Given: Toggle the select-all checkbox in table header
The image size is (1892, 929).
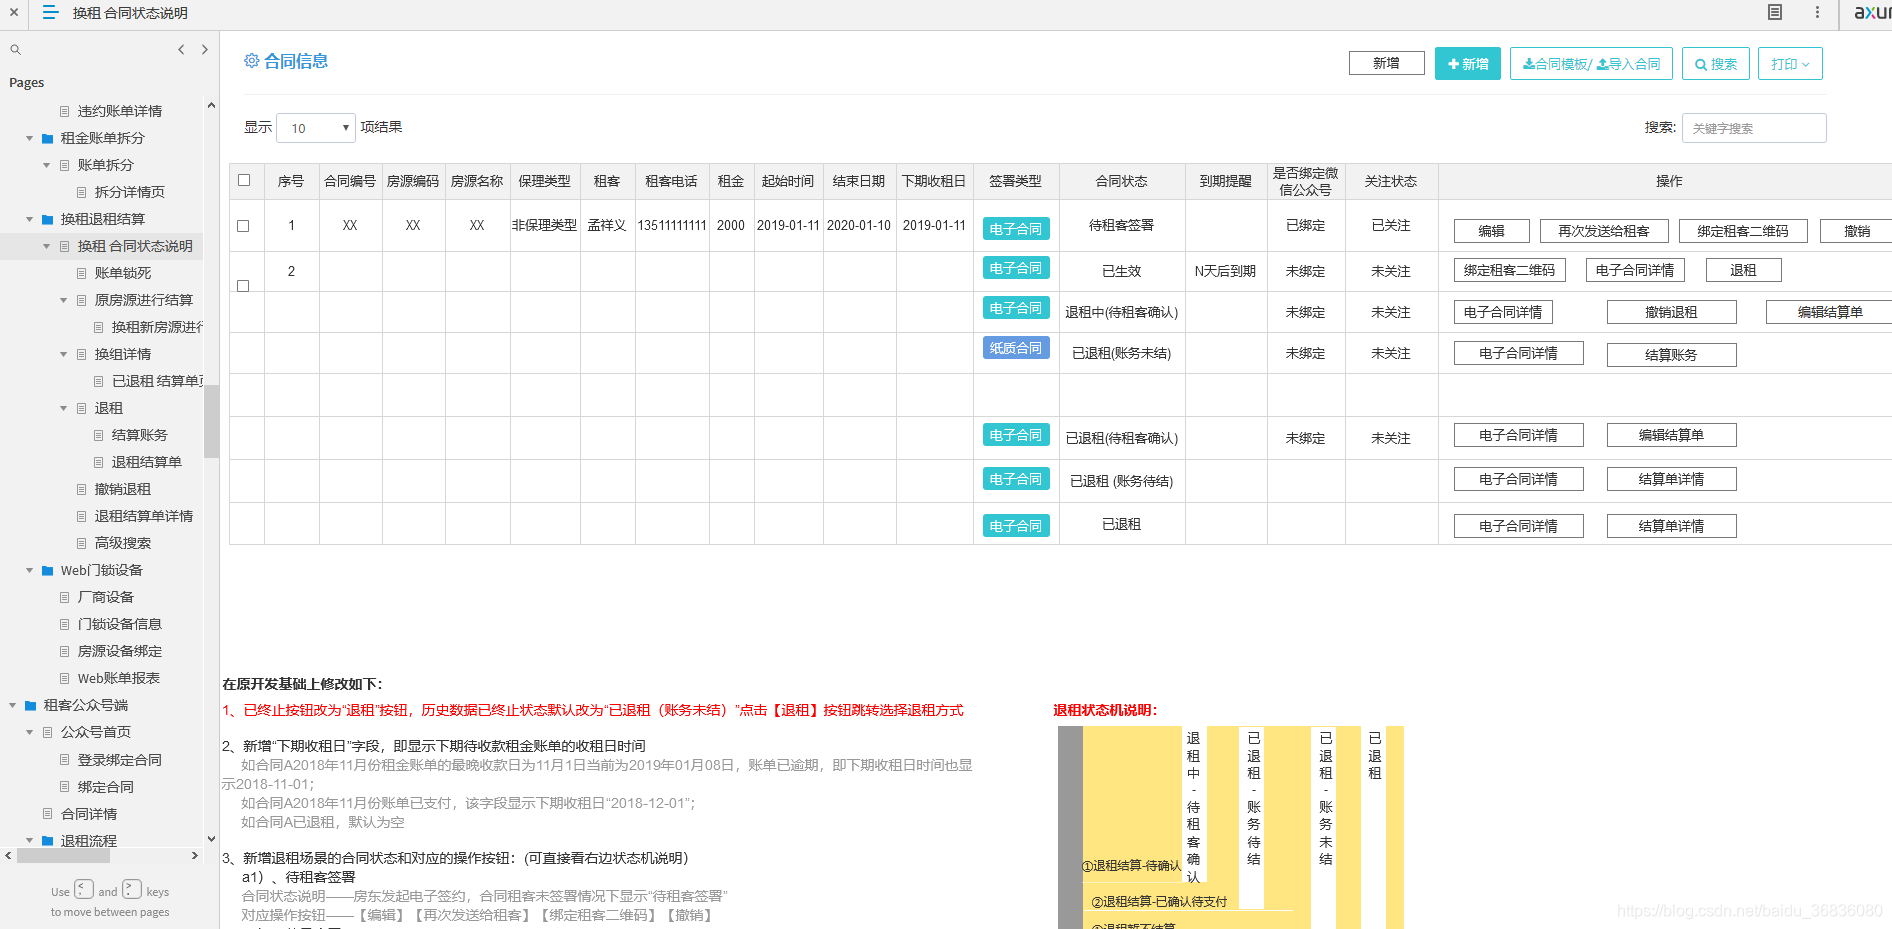Looking at the screenshot, I should point(244,180).
